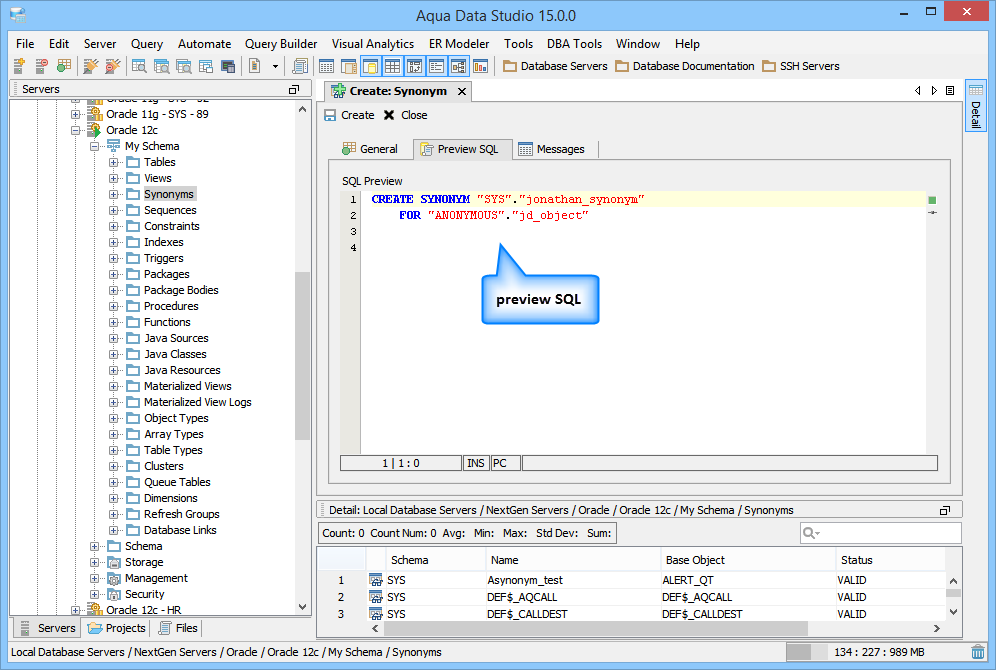Expand the Views folder node

click(x=114, y=178)
